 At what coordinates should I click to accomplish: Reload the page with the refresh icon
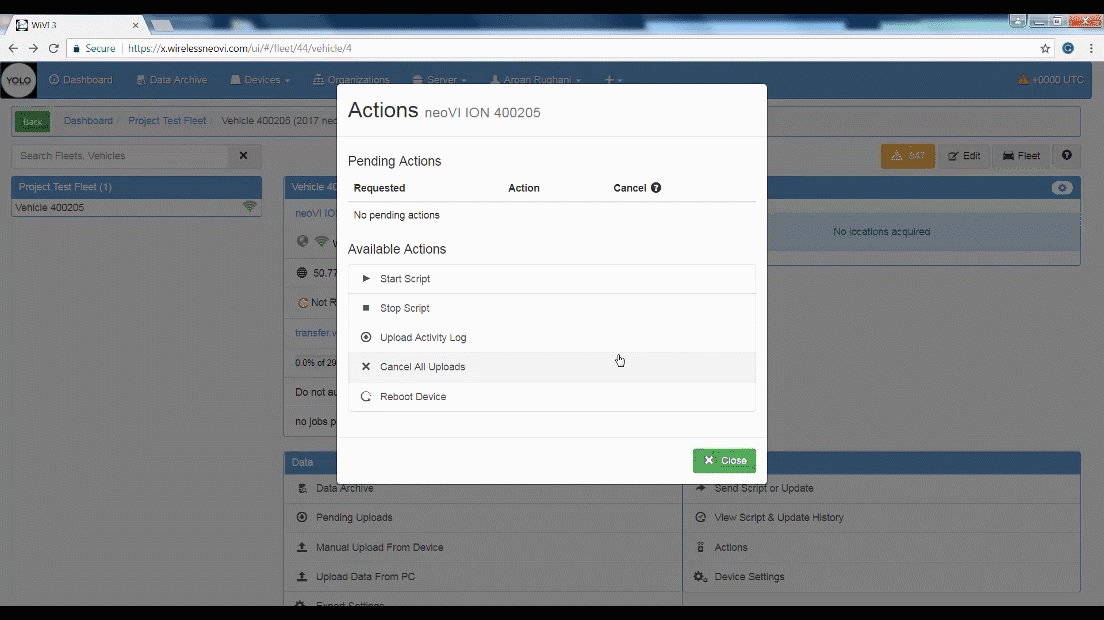pos(54,49)
